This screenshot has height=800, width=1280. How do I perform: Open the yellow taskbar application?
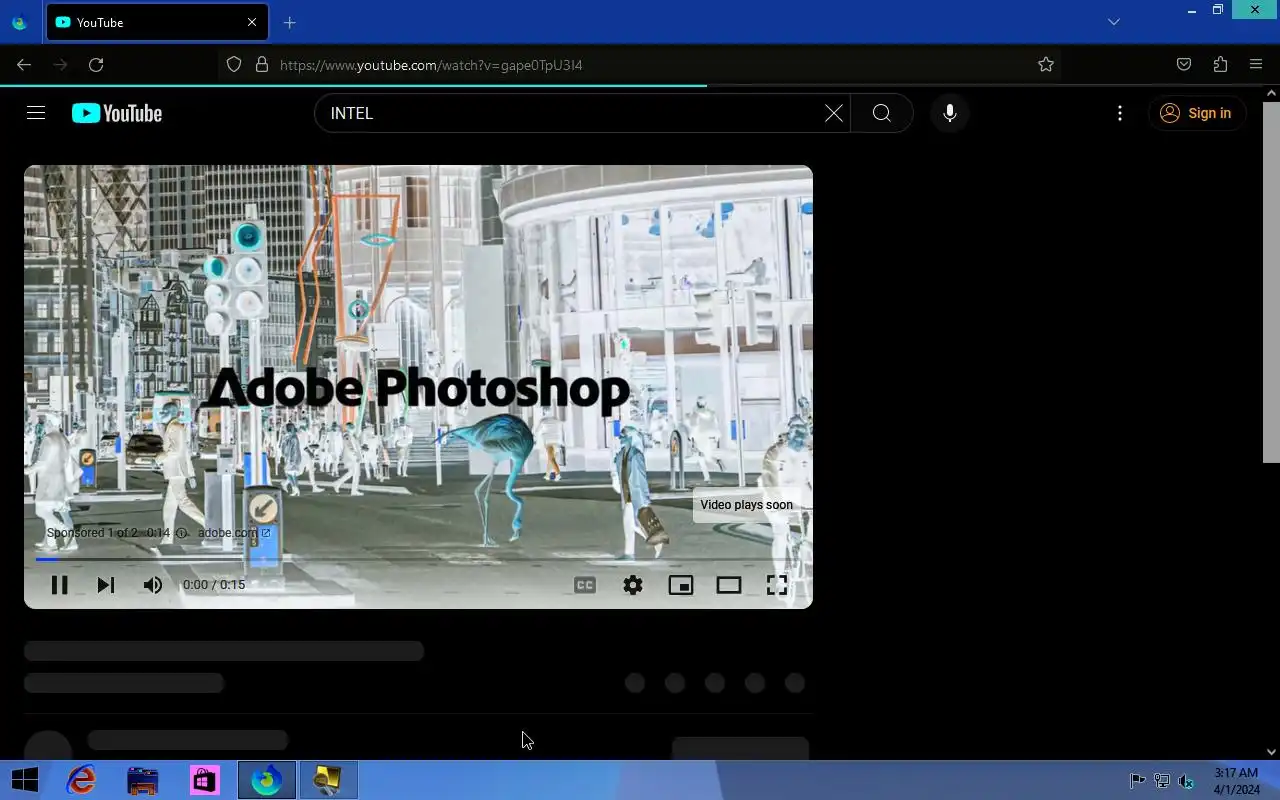pos(328,780)
